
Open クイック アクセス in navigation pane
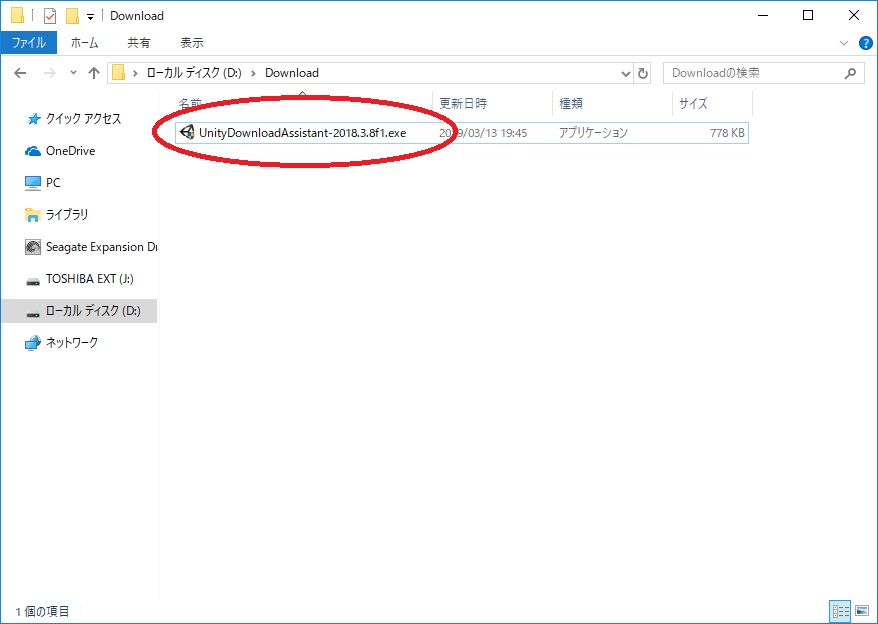83,118
